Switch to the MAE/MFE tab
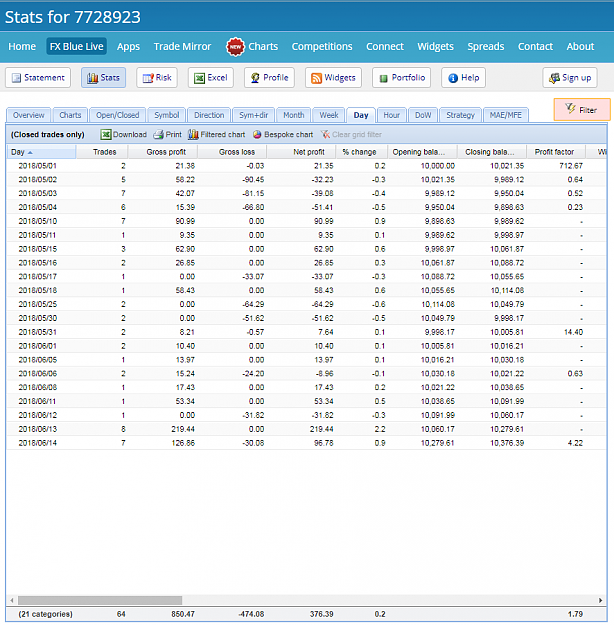The width and height of the screenshot is (614, 625). [x=506, y=115]
